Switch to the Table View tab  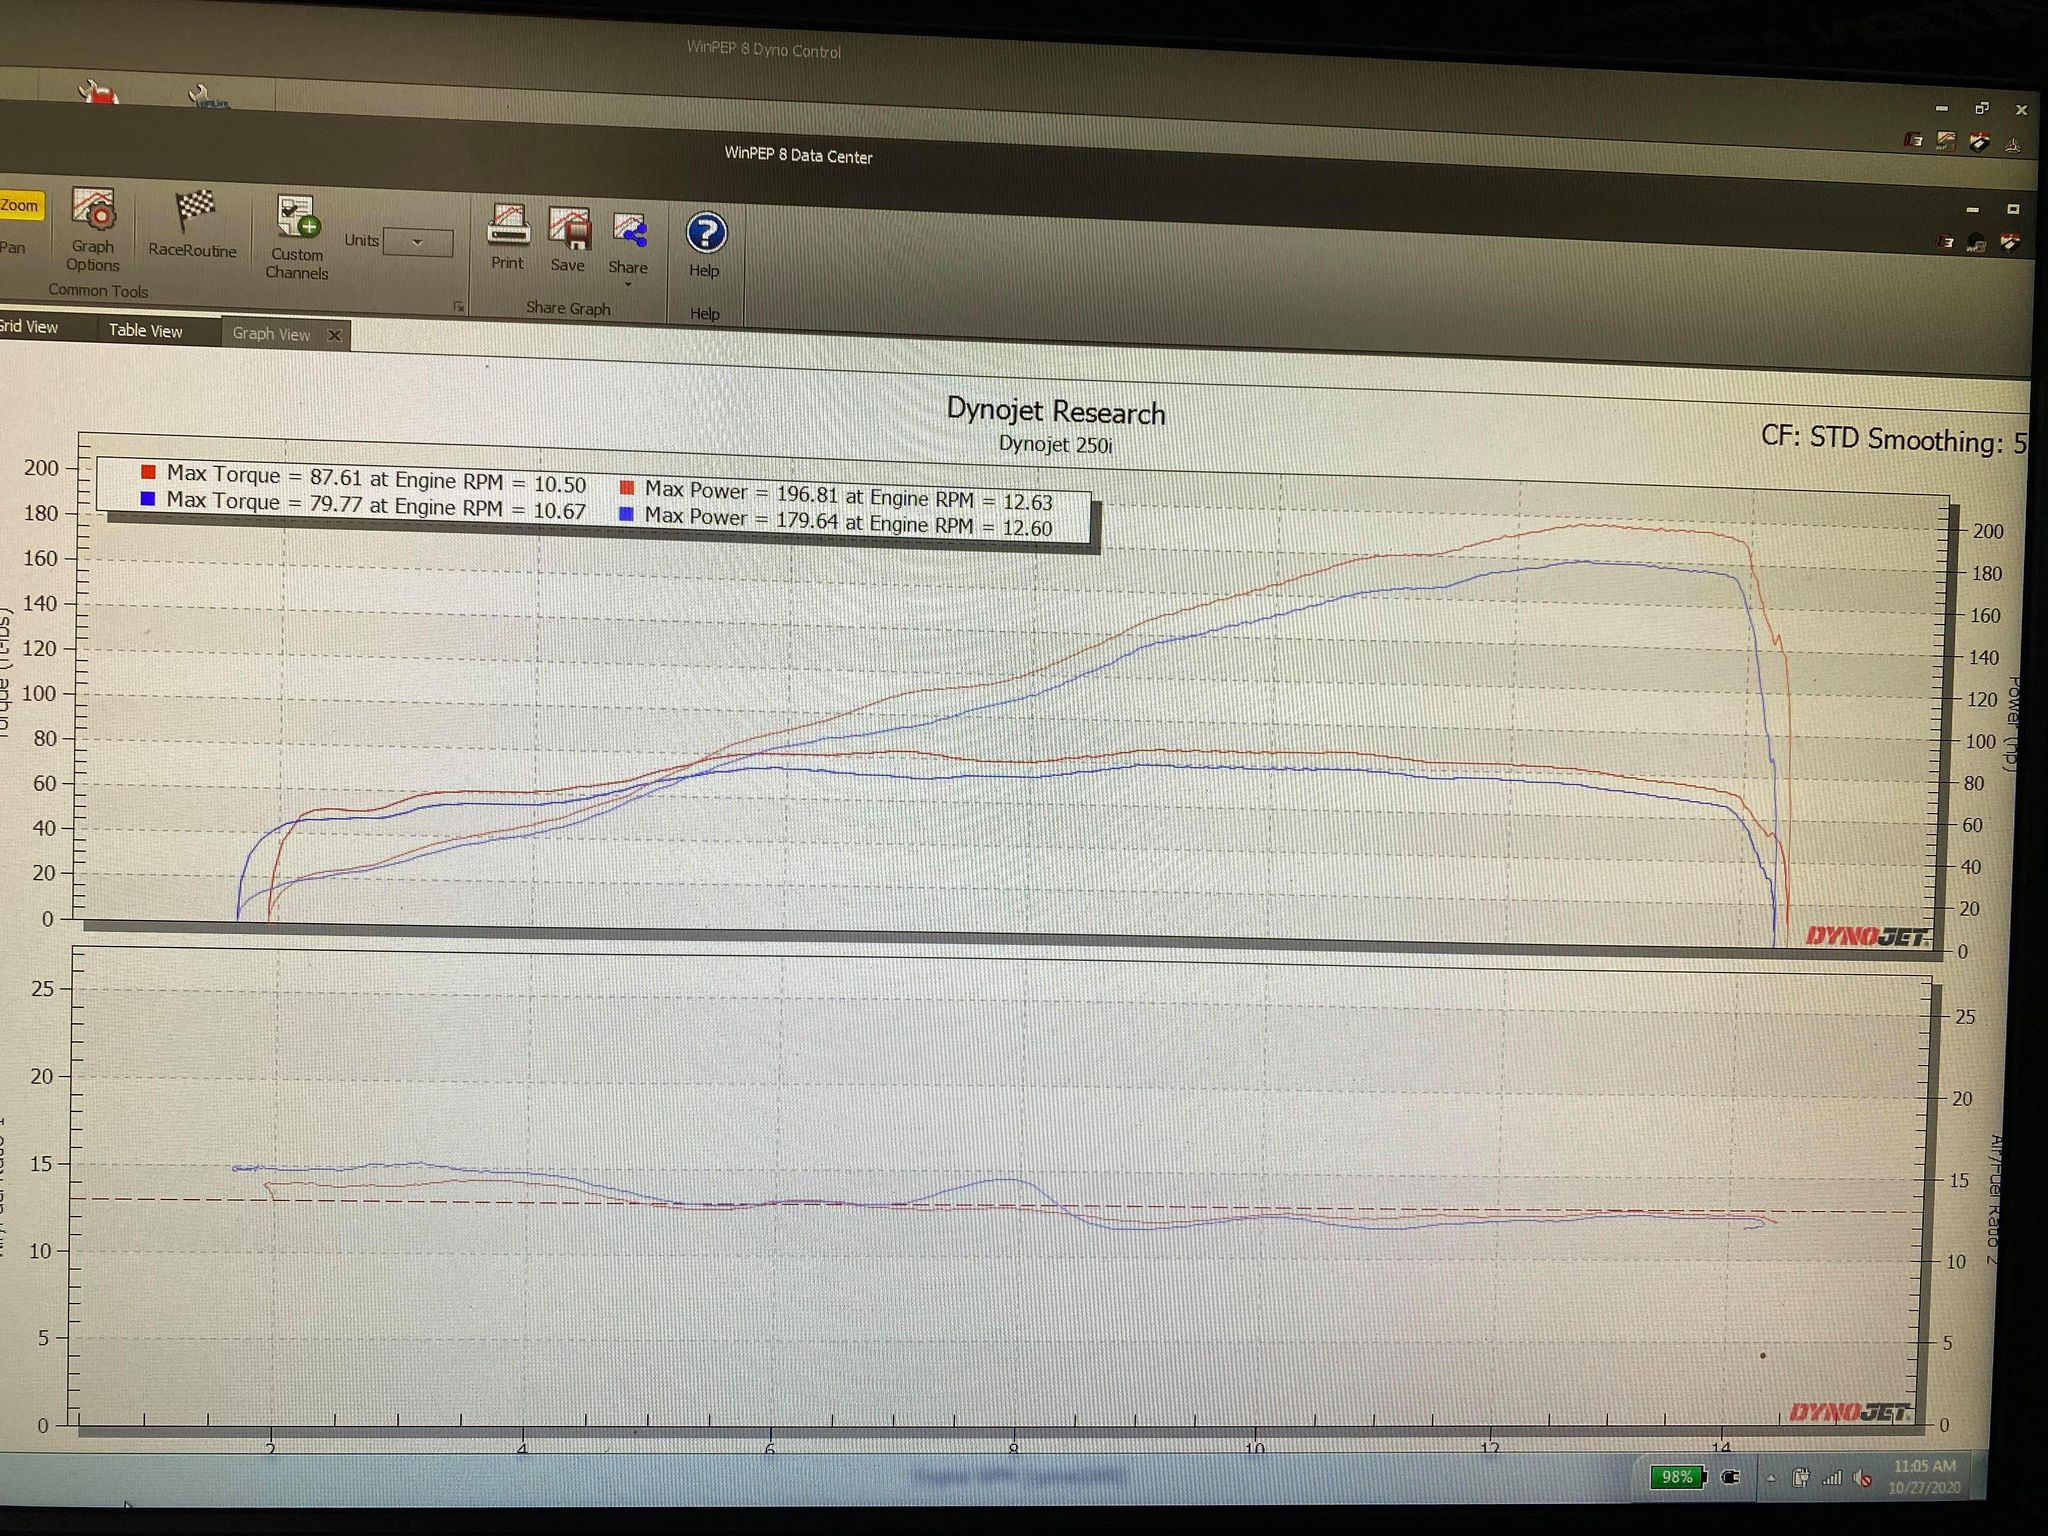coord(146,330)
